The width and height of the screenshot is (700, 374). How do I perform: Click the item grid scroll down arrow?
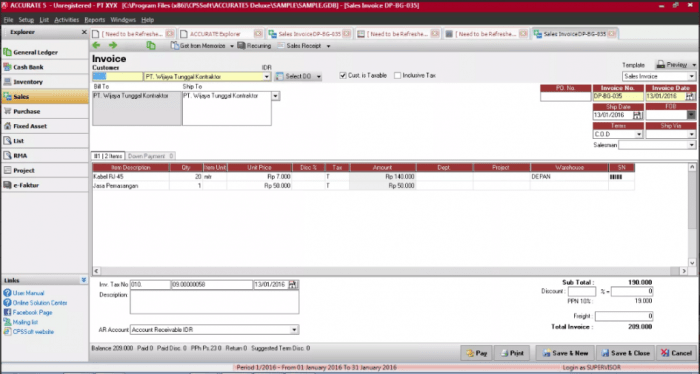point(692,263)
